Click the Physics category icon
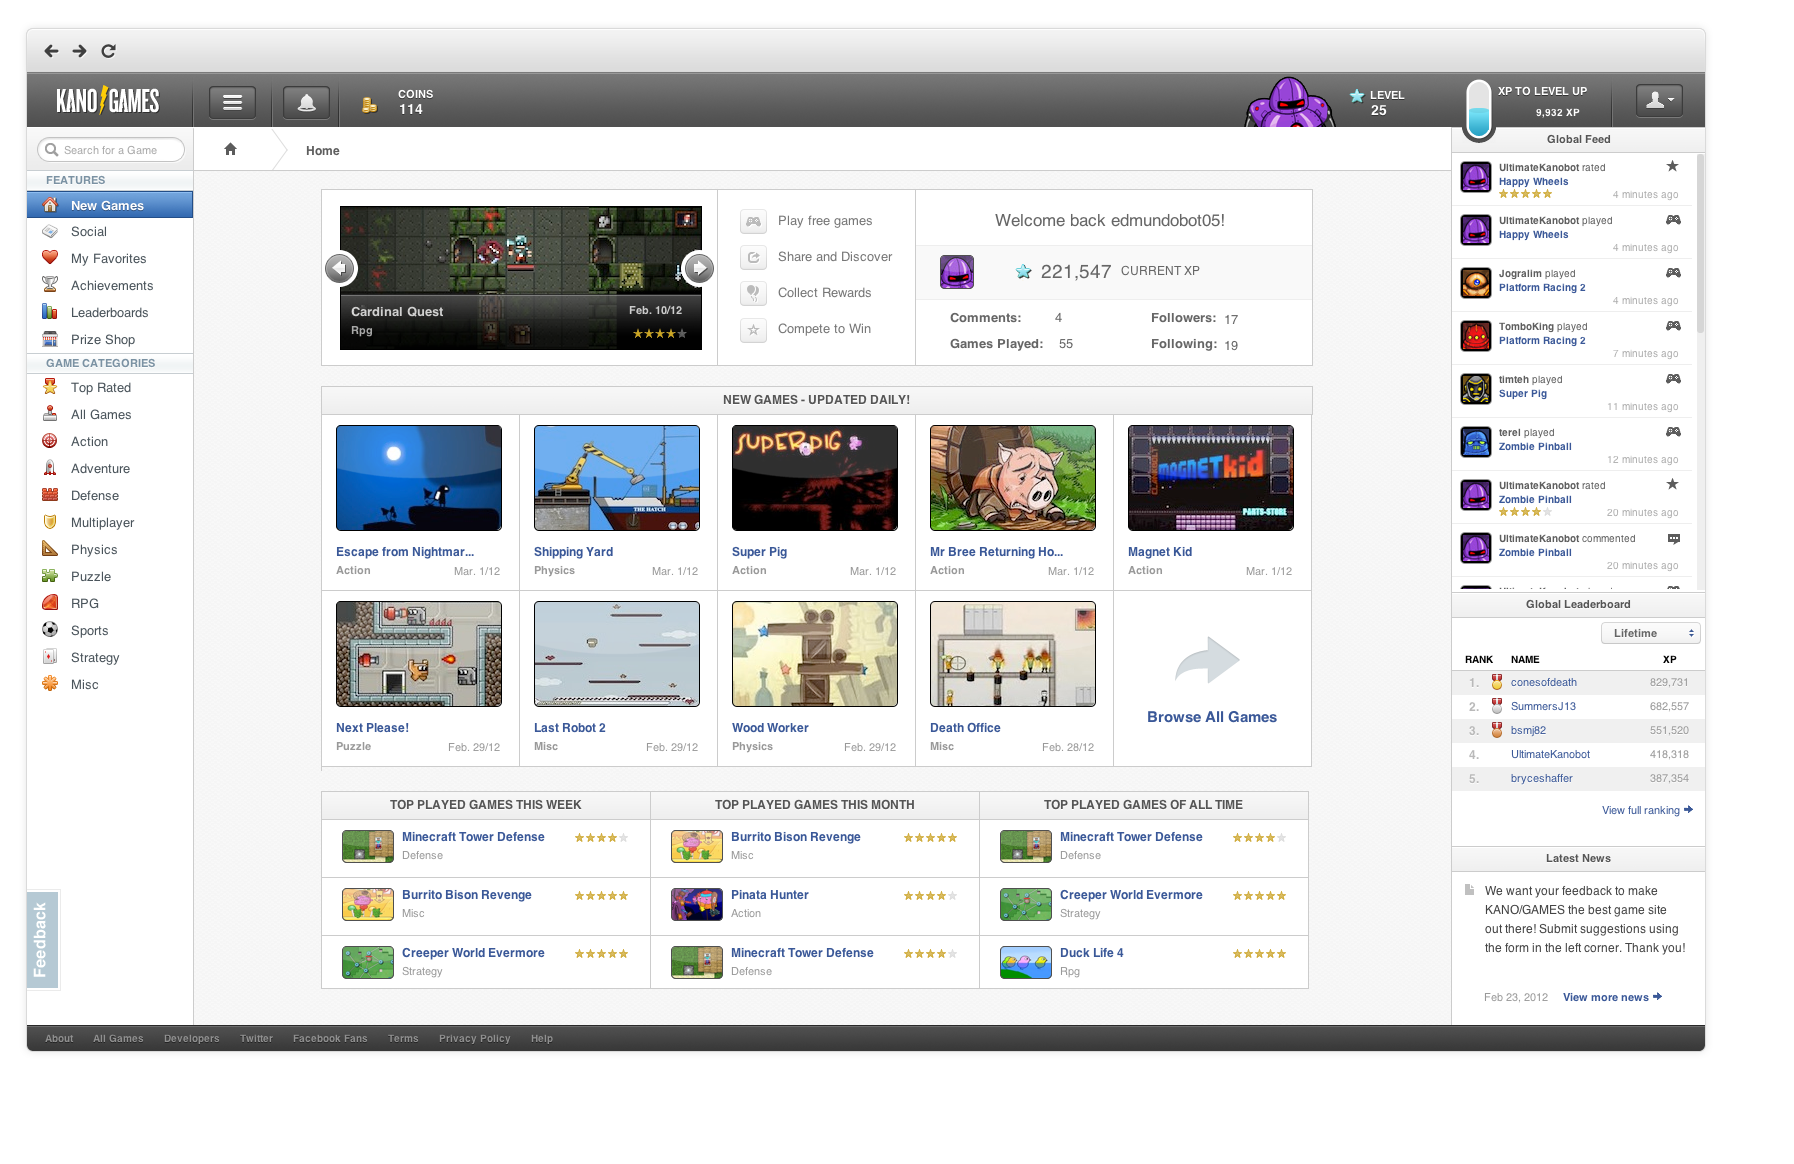The width and height of the screenshot is (1794, 1164). click(x=50, y=549)
